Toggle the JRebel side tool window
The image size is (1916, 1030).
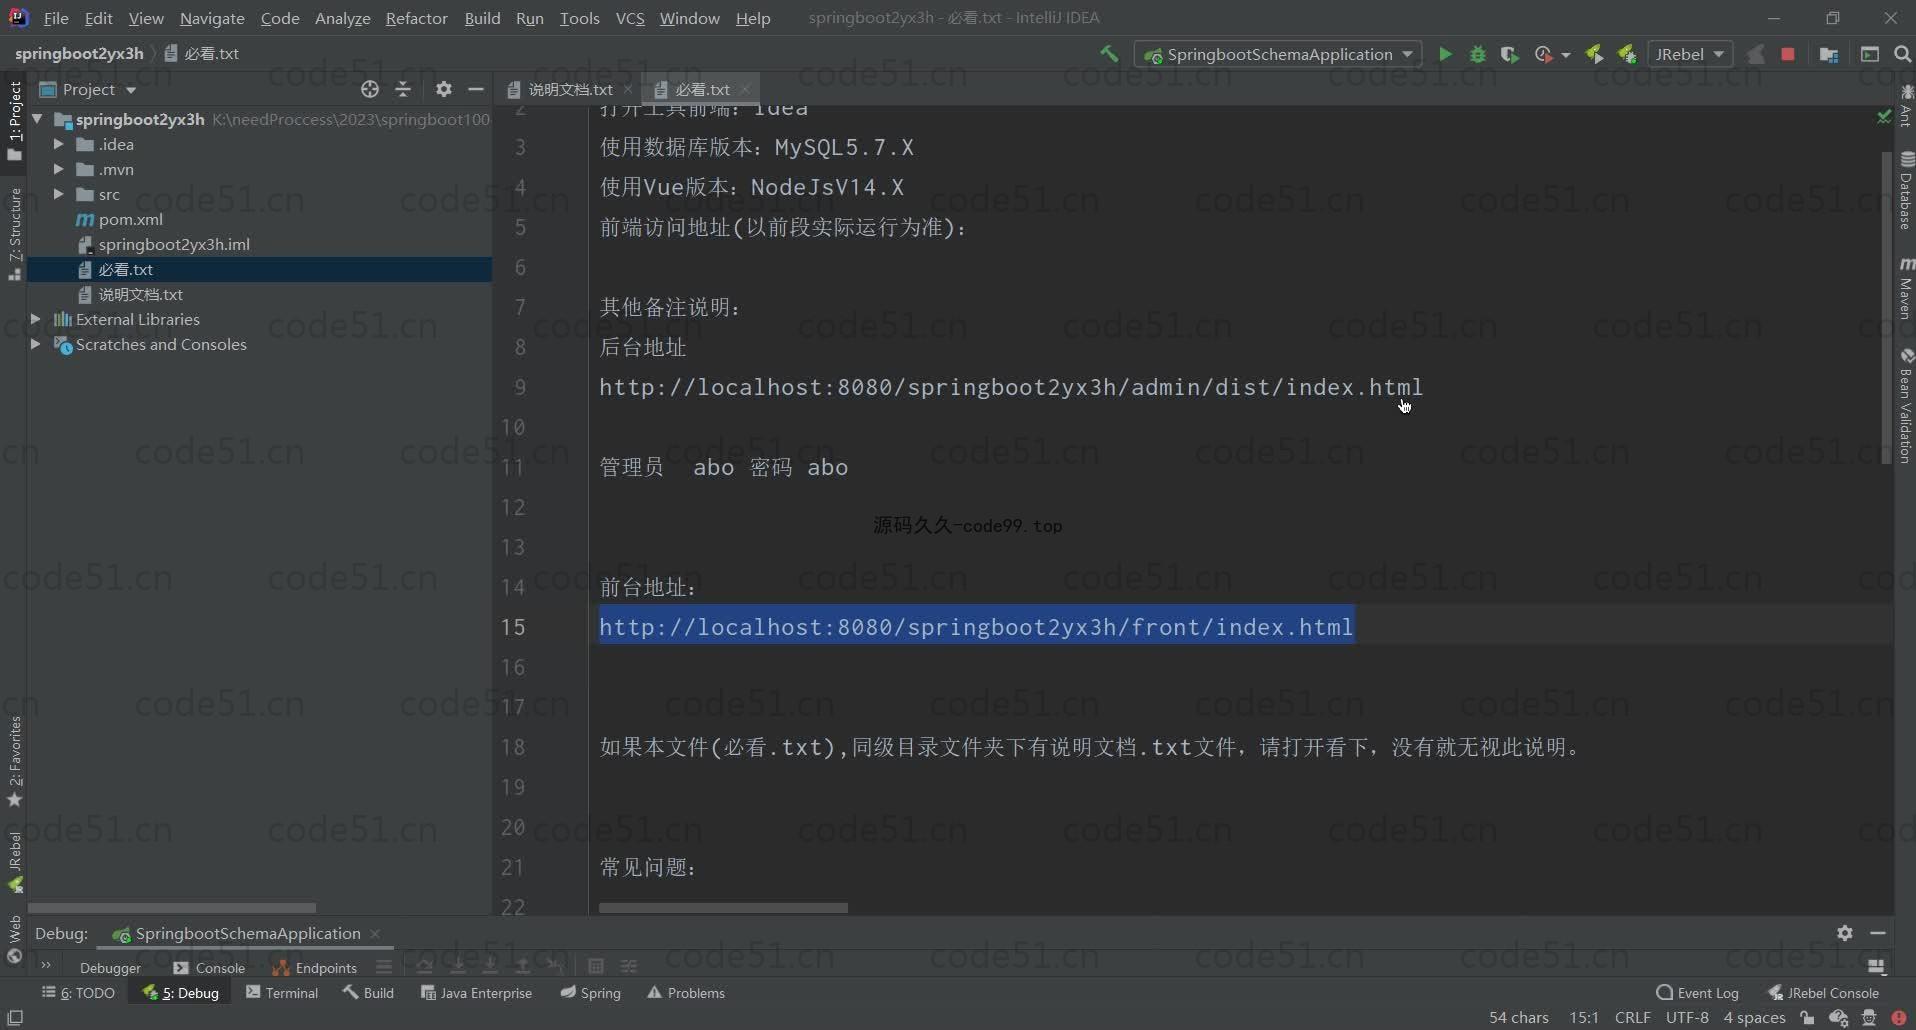(x=14, y=861)
